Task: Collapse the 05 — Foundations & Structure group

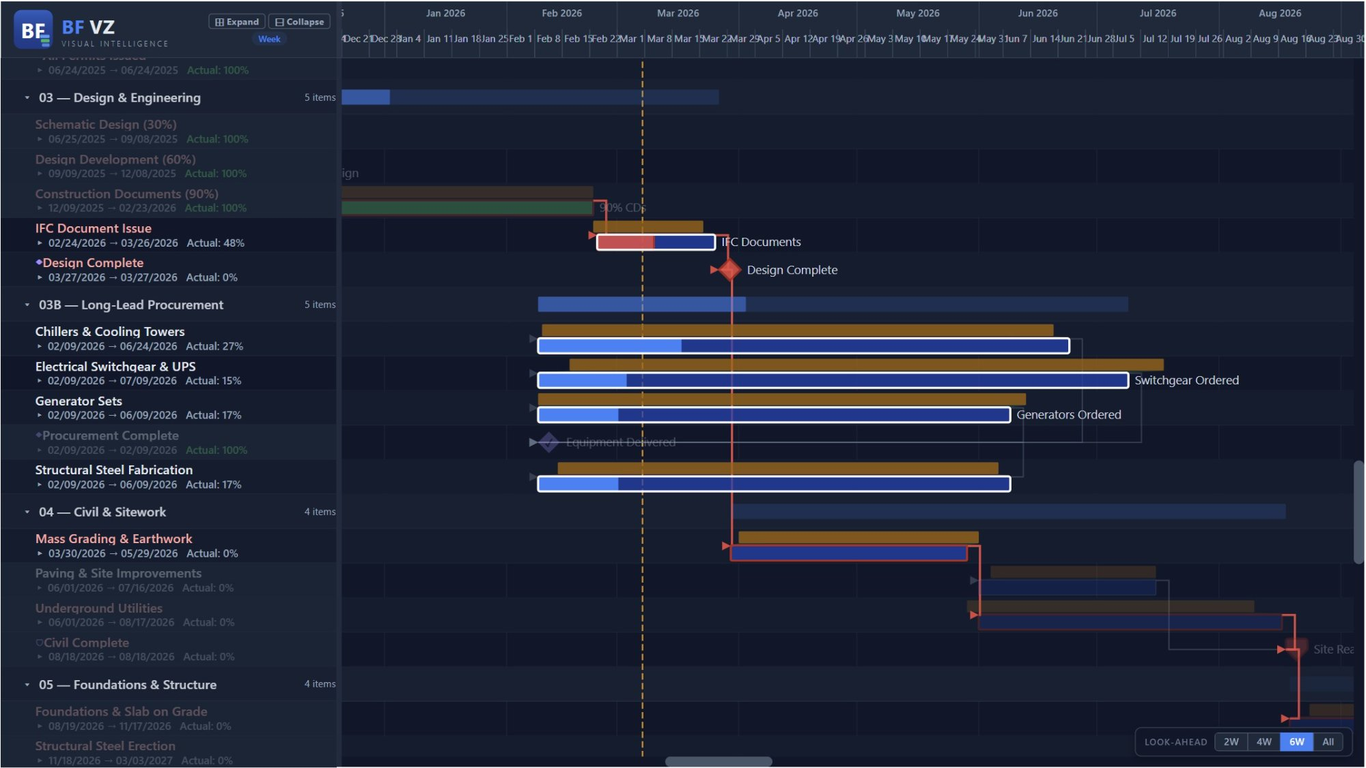Action: tap(27, 684)
